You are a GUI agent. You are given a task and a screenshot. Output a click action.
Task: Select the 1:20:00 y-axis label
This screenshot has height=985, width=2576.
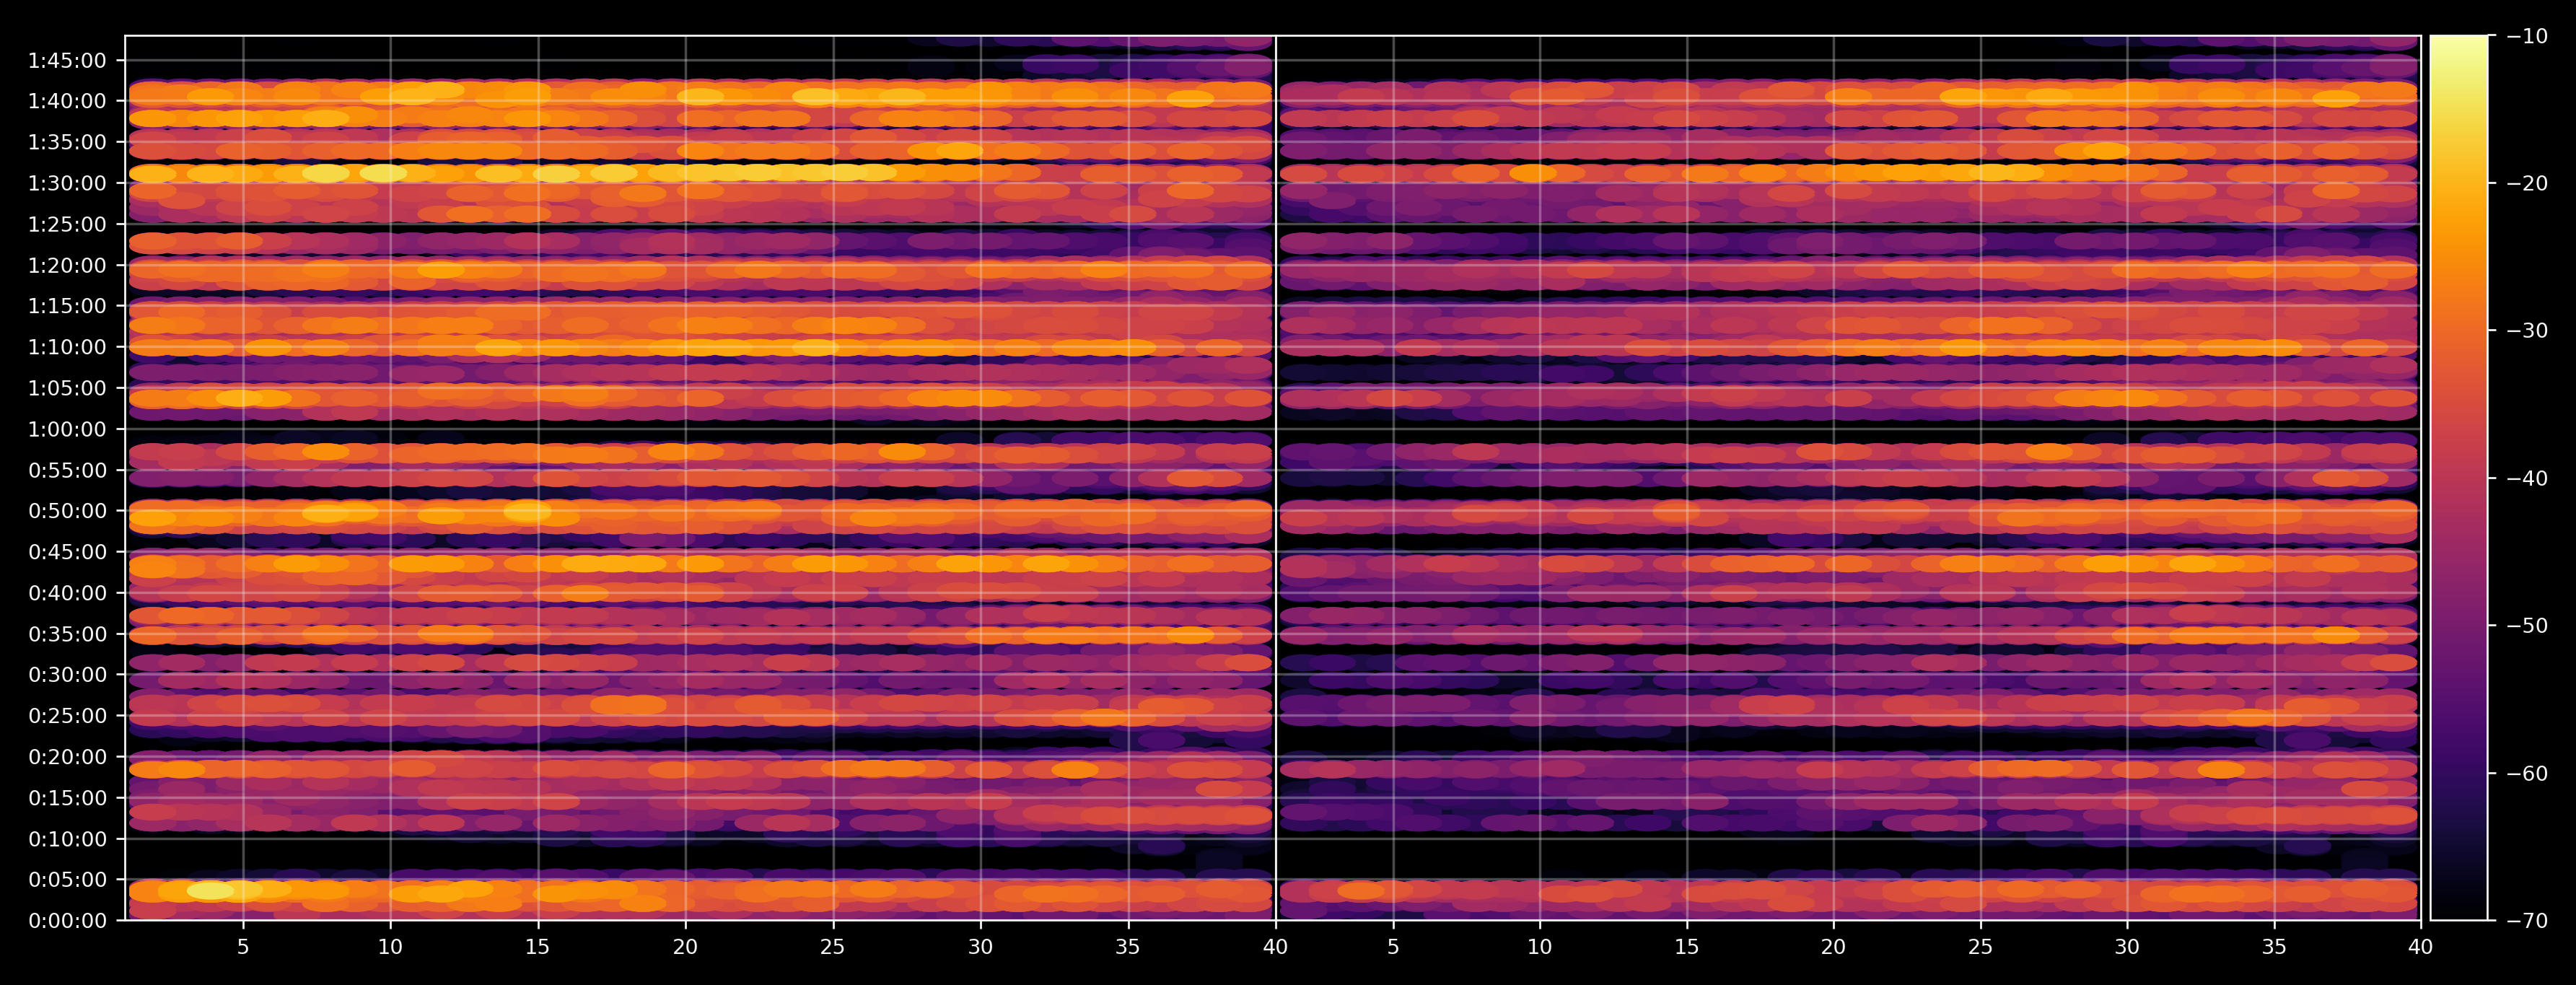(67, 265)
